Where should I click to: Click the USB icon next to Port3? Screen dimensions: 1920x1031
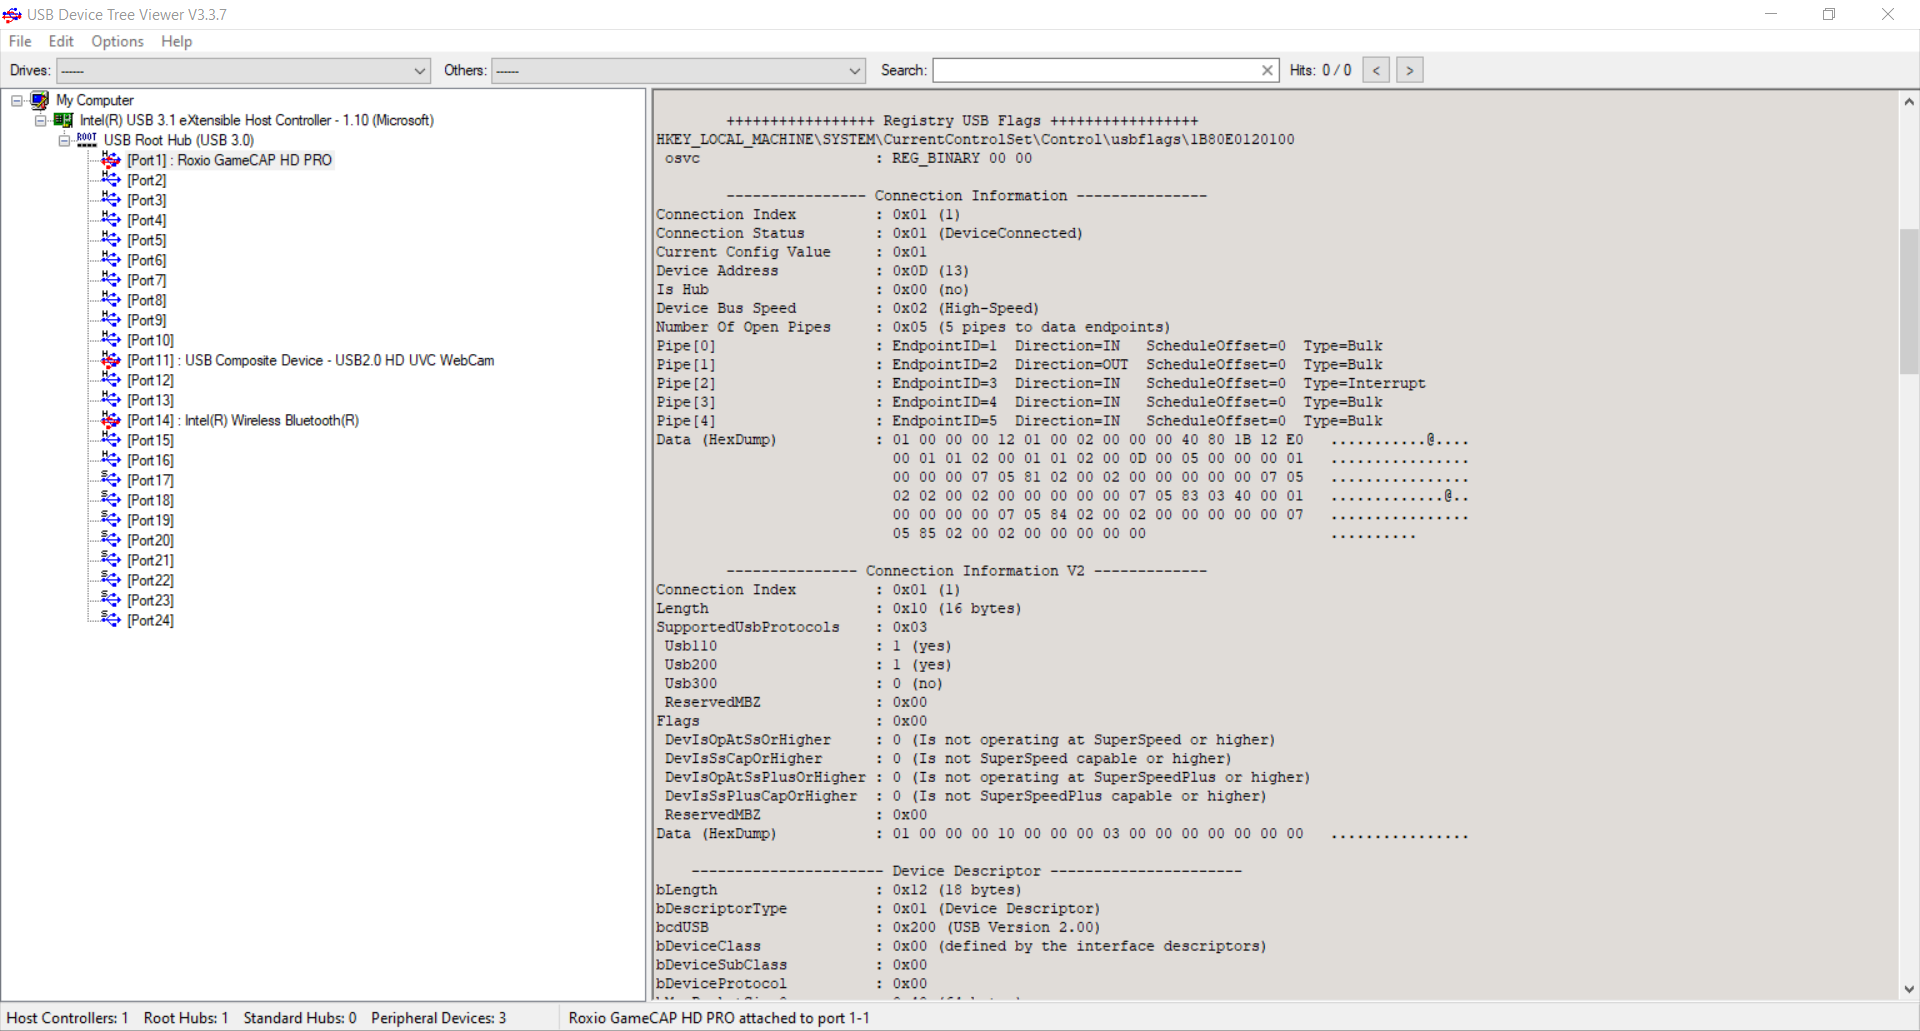[x=110, y=200]
